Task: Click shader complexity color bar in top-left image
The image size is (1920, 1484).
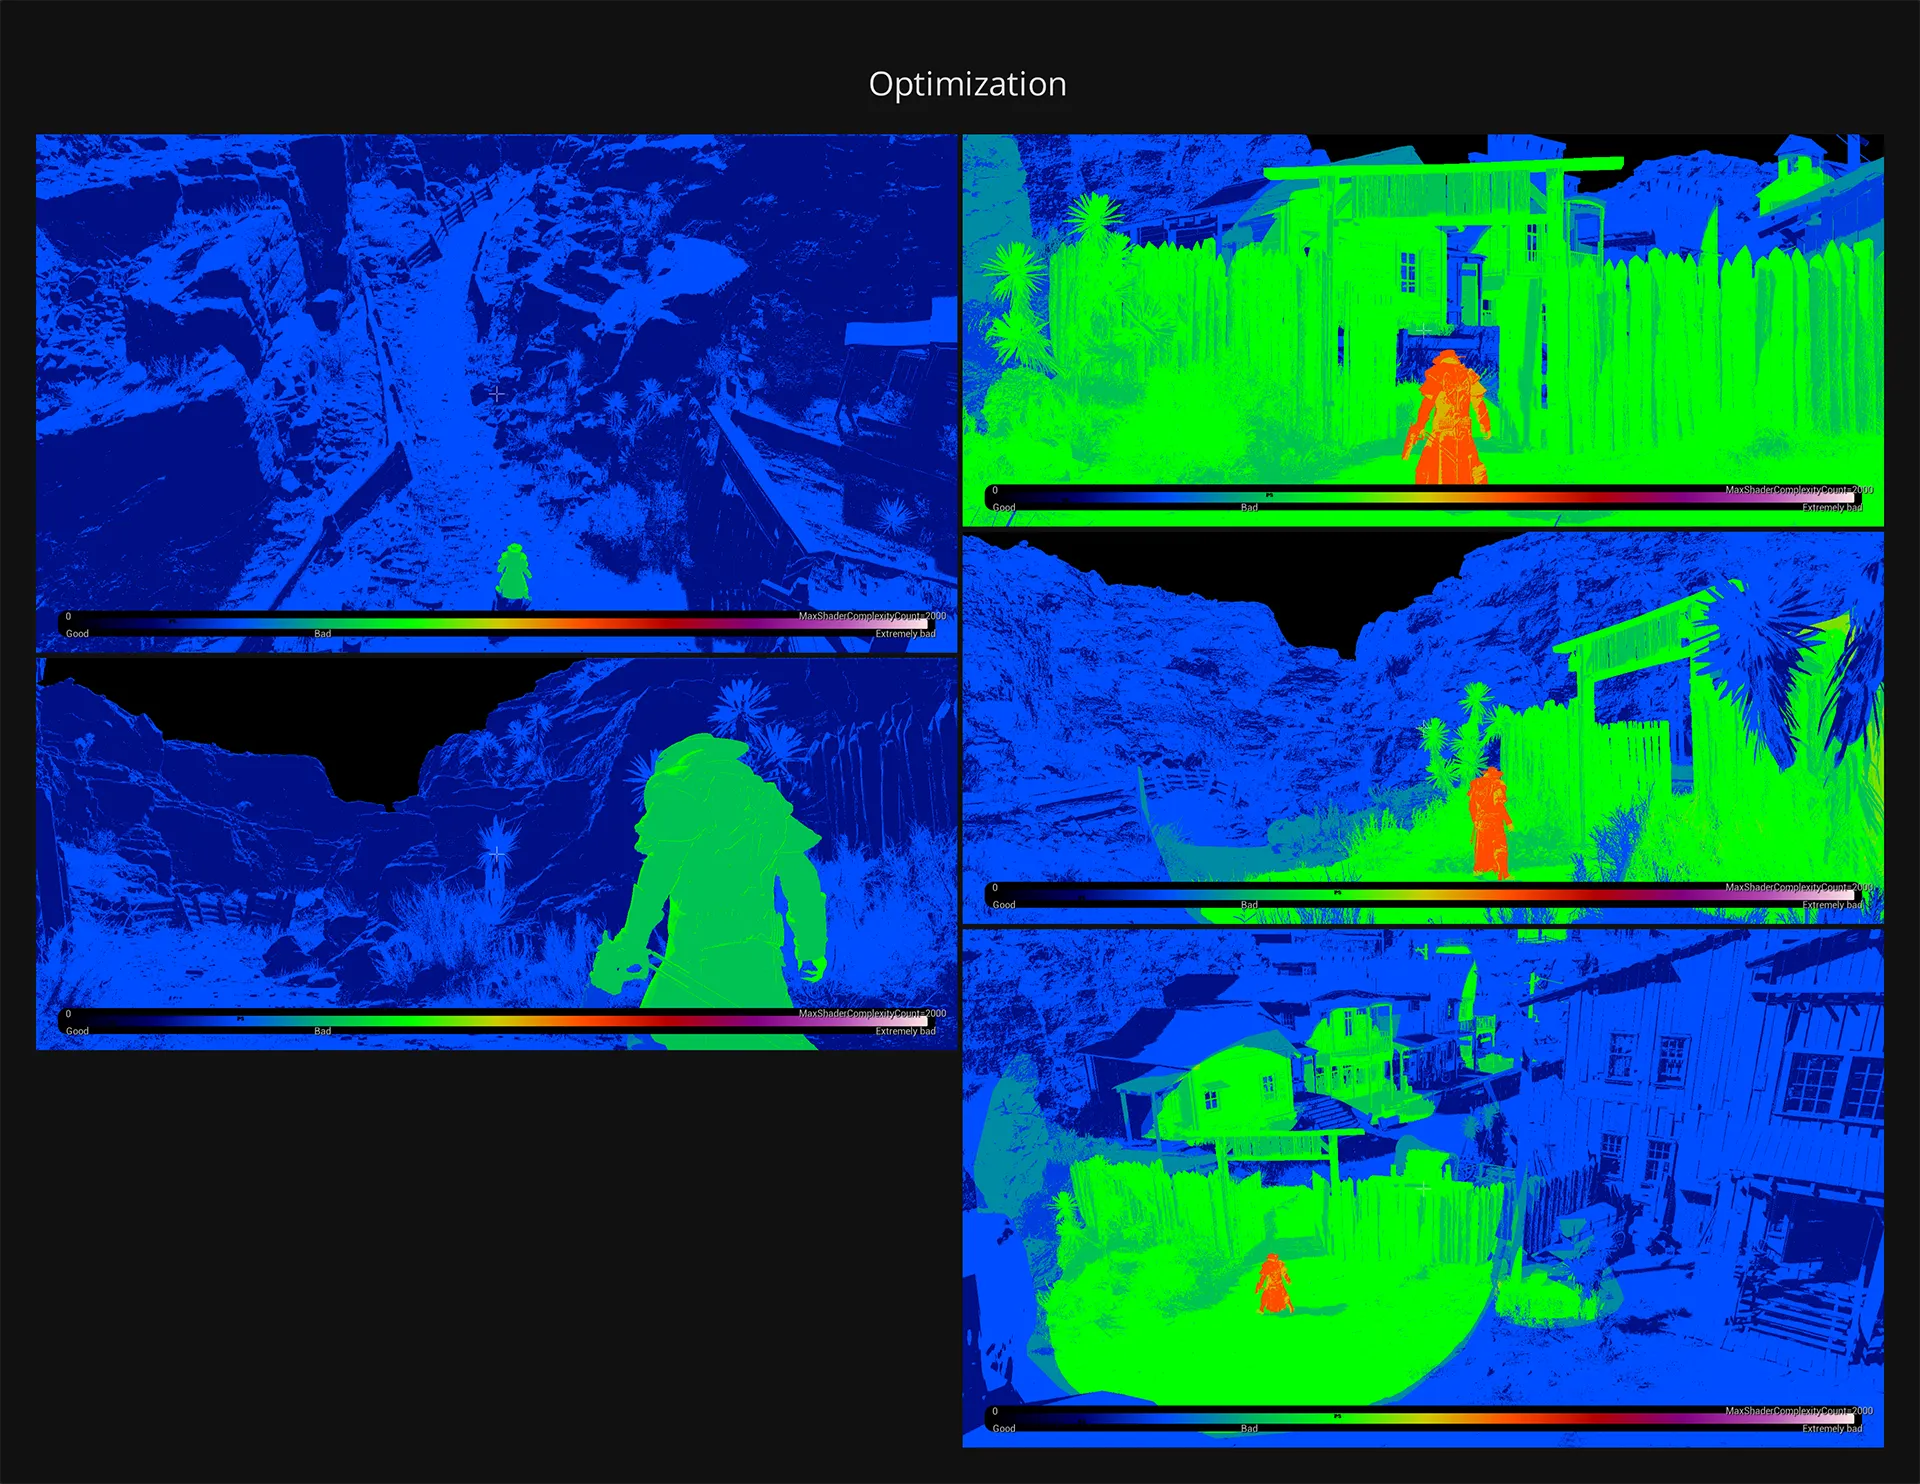Action: click(500, 624)
